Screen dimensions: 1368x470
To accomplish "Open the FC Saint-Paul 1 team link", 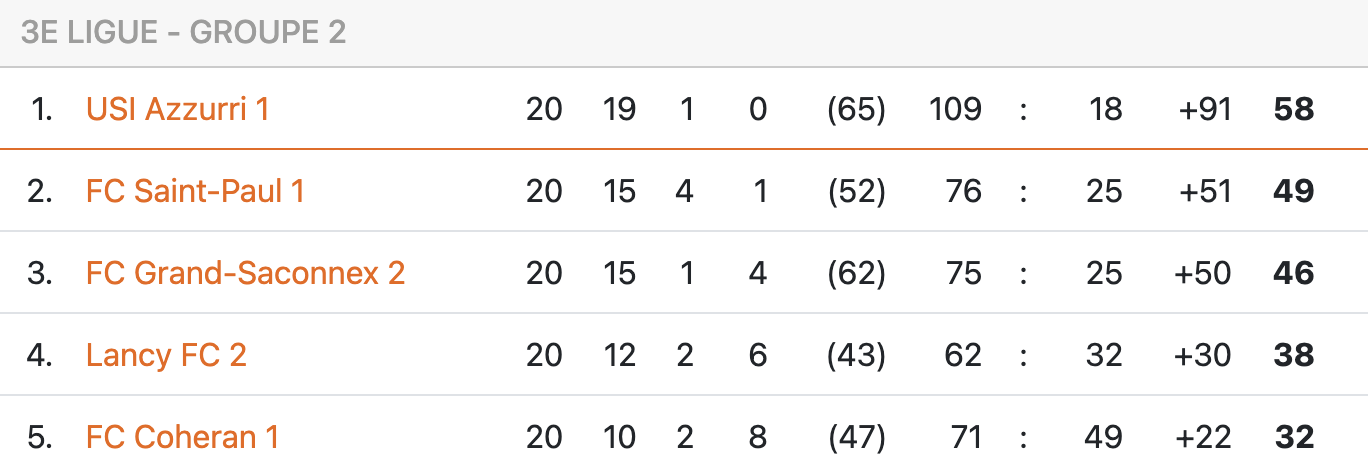I will click(195, 191).
